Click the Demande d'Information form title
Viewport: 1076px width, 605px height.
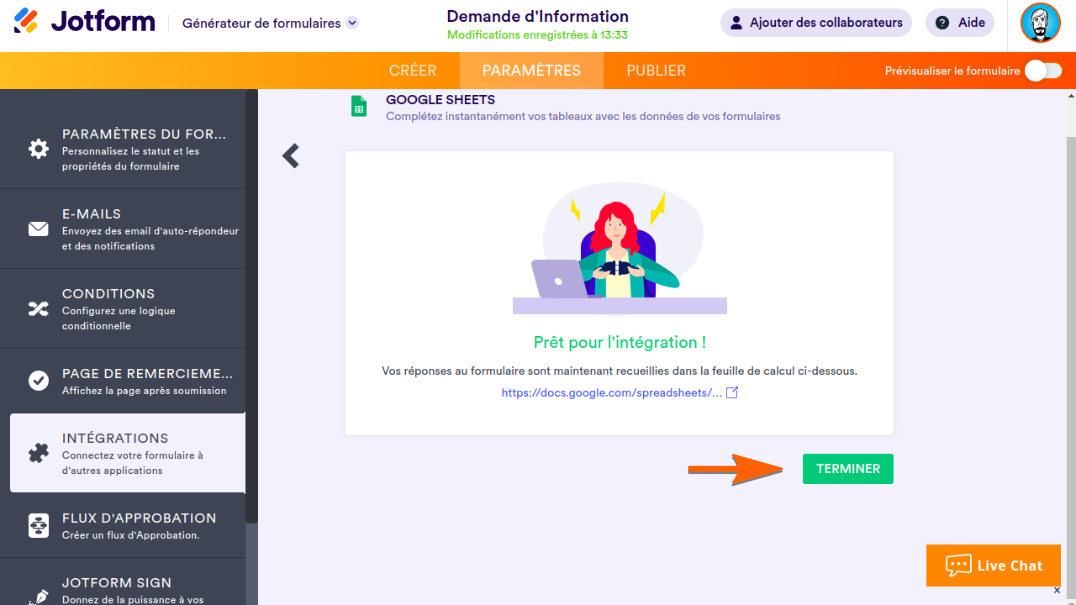tap(537, 16)
